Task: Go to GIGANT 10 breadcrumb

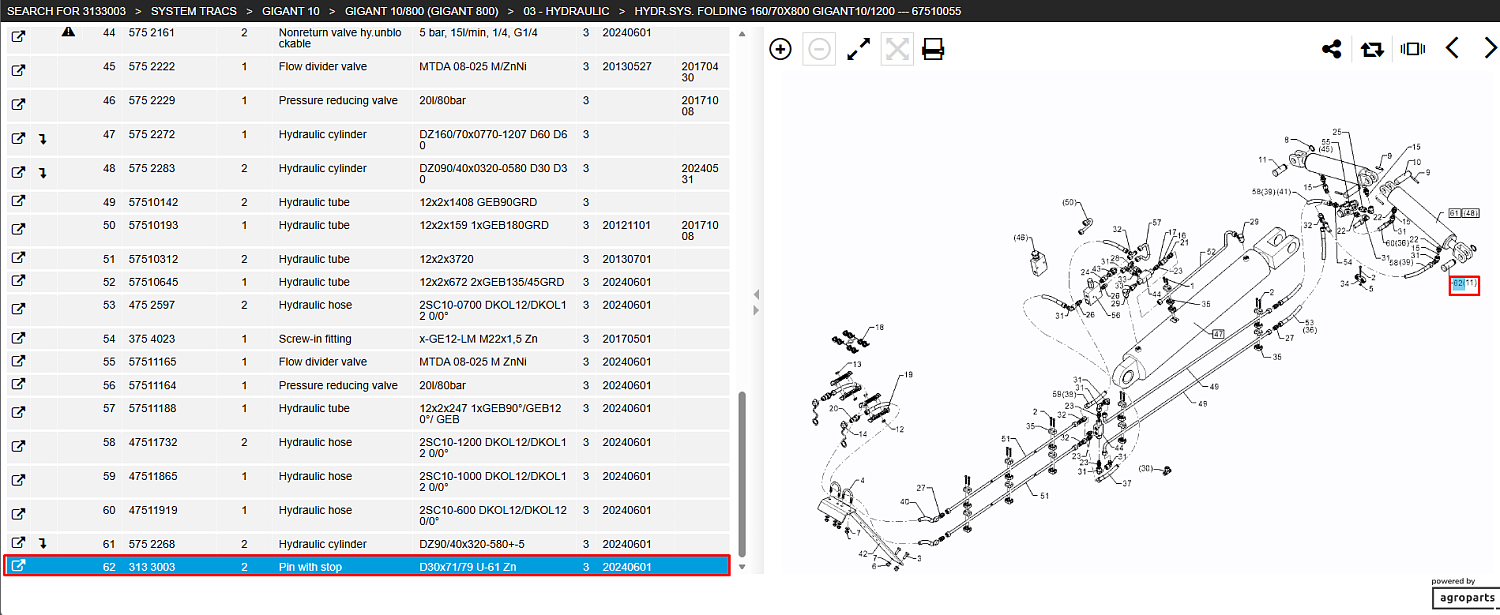Action: (293, 11)
